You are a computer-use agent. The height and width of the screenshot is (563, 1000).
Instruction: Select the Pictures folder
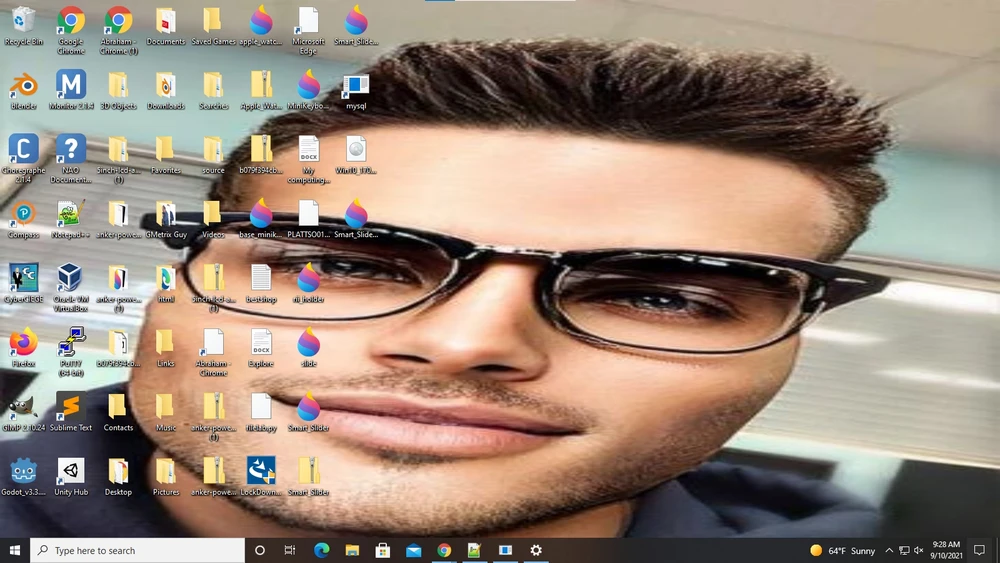165,477
